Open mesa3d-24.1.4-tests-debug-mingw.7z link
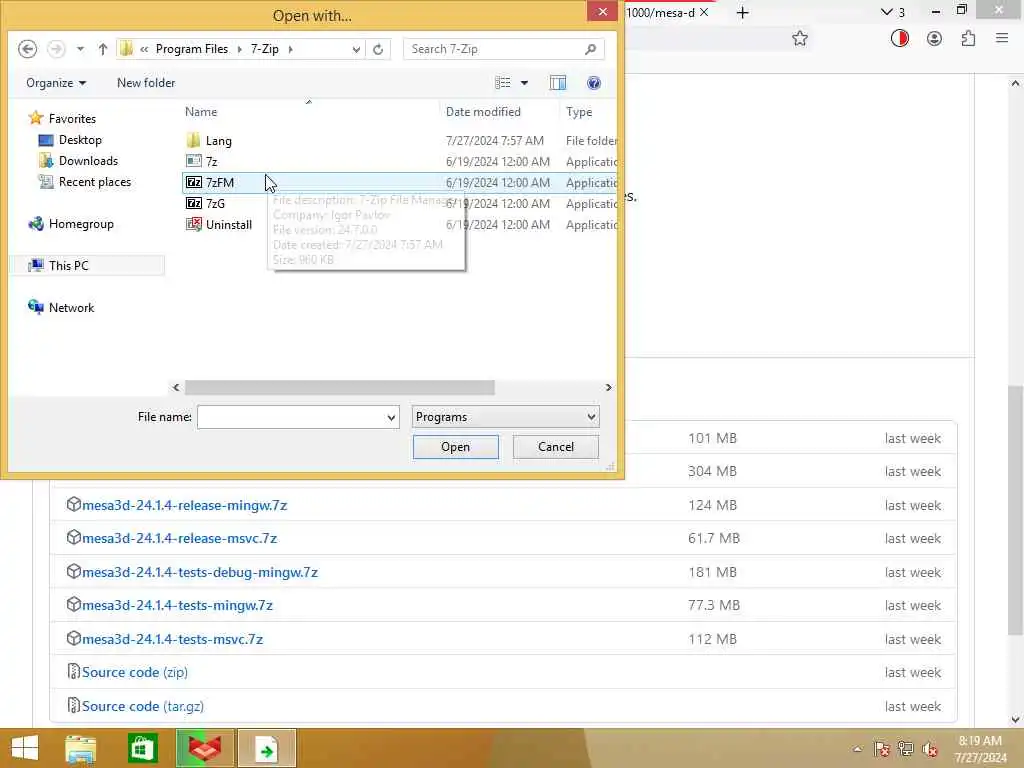 click(200, 572)
